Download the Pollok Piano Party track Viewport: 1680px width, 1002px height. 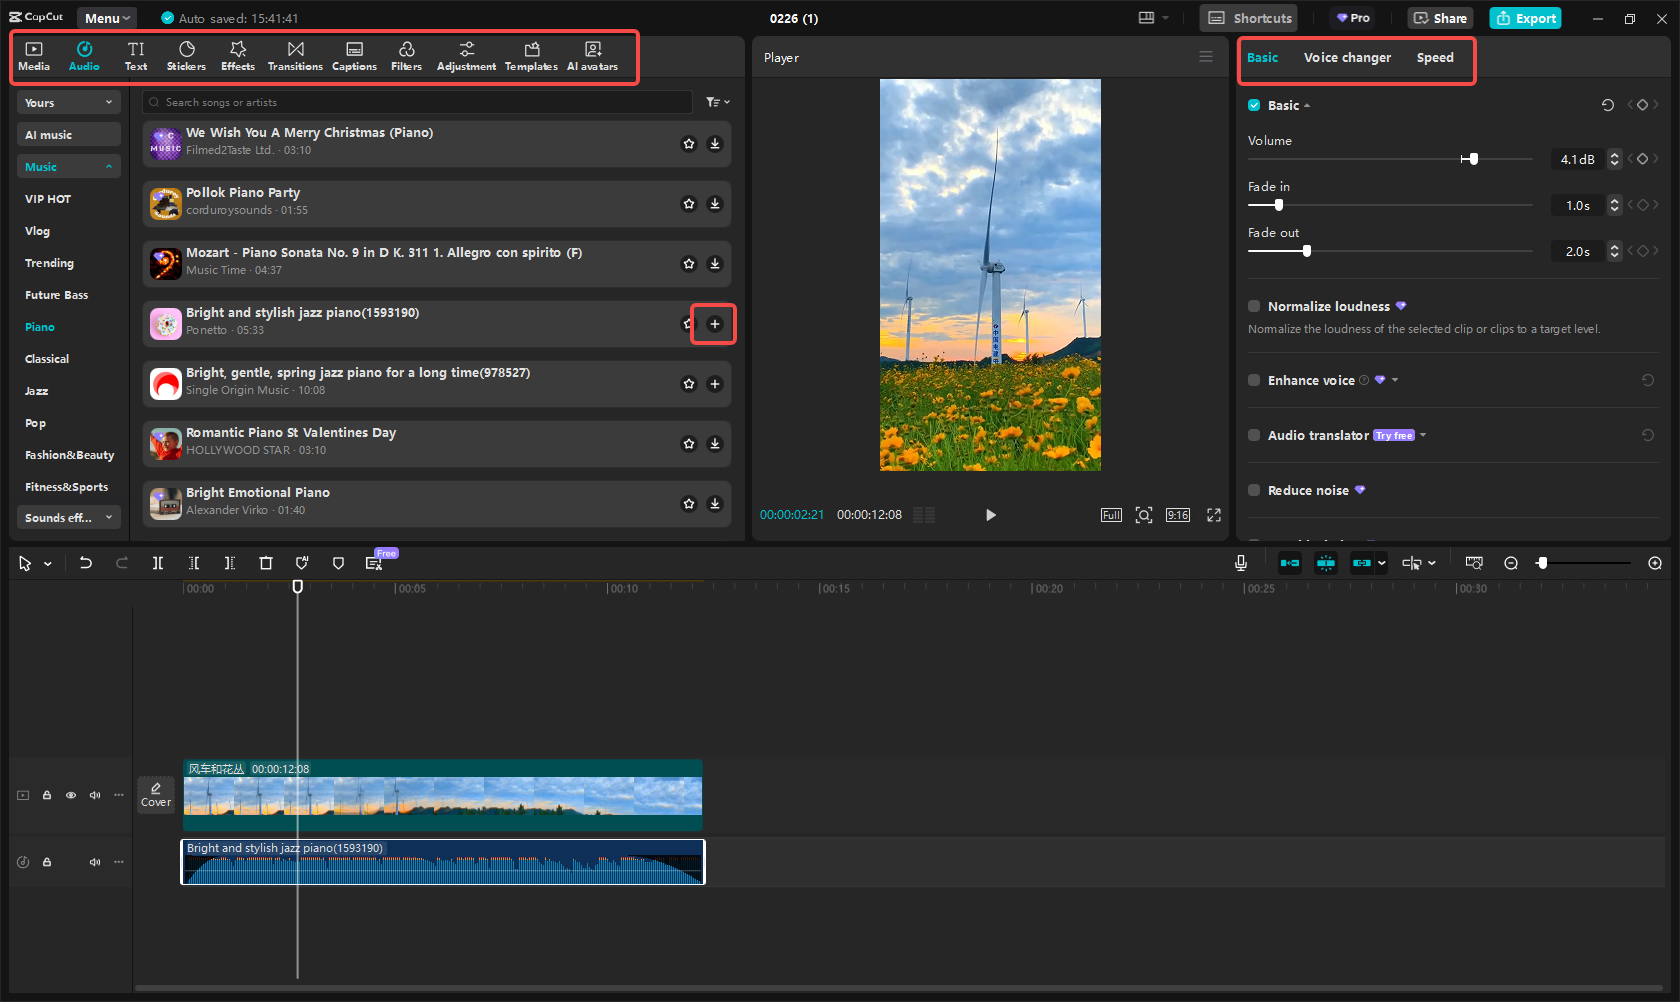point(714,204)
